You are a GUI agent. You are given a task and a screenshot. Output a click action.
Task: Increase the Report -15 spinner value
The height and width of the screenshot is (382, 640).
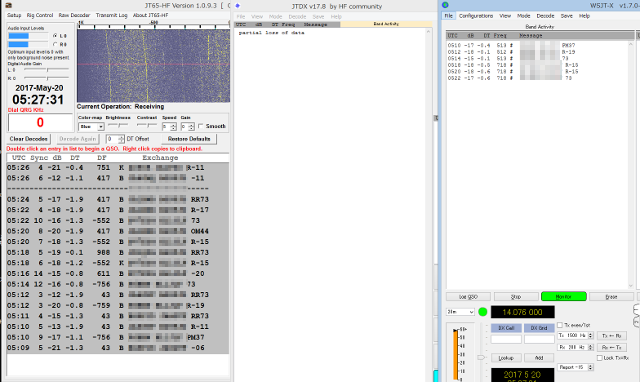pos(590,366)
